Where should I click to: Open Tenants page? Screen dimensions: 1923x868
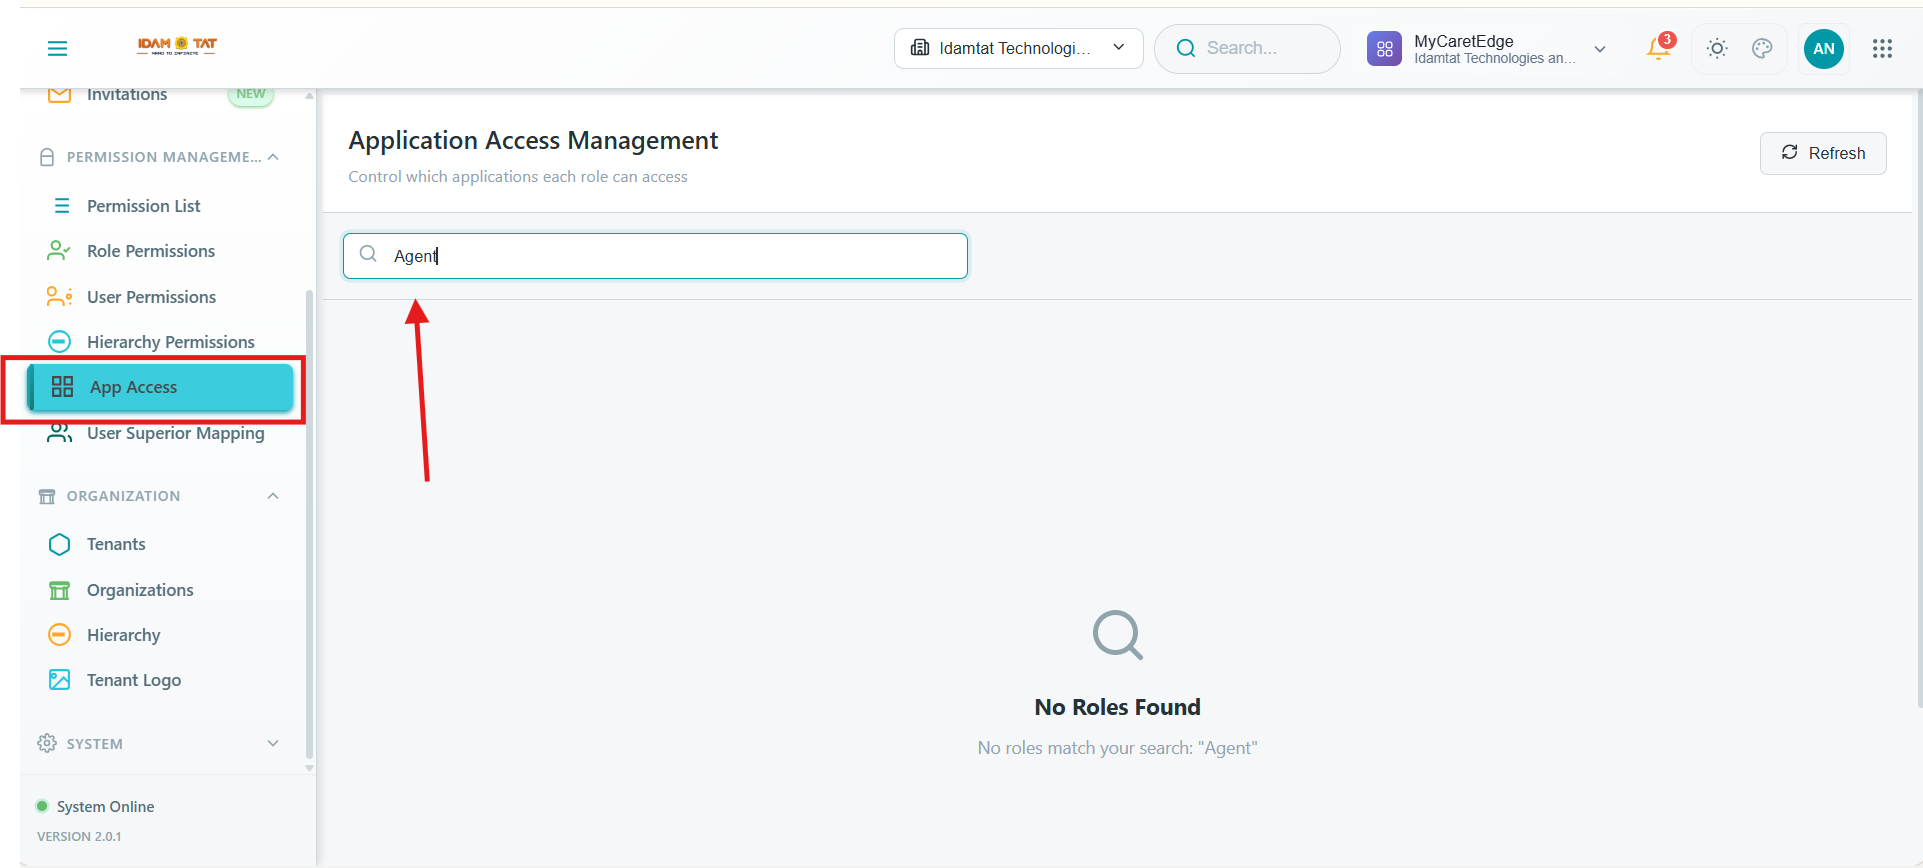(116, 544)
